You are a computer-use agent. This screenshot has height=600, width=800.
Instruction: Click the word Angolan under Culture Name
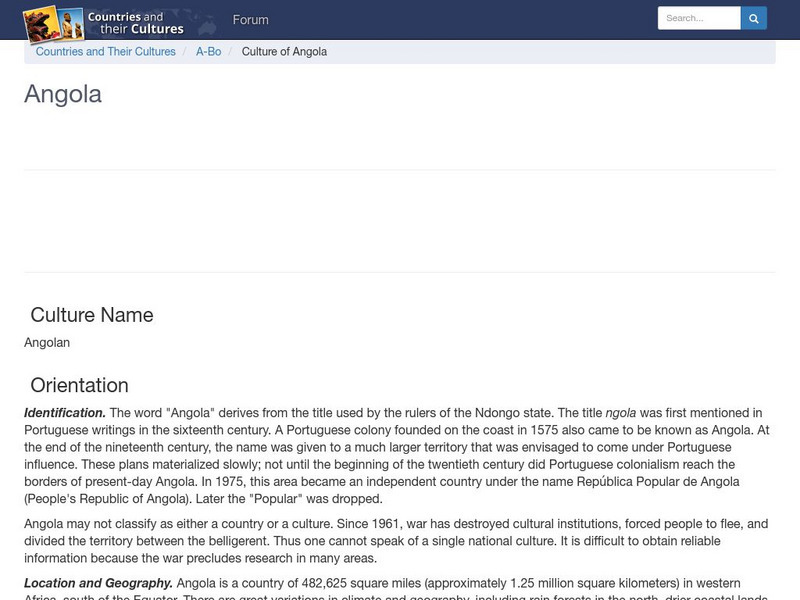pyautogui.click(x=47, y=342)
